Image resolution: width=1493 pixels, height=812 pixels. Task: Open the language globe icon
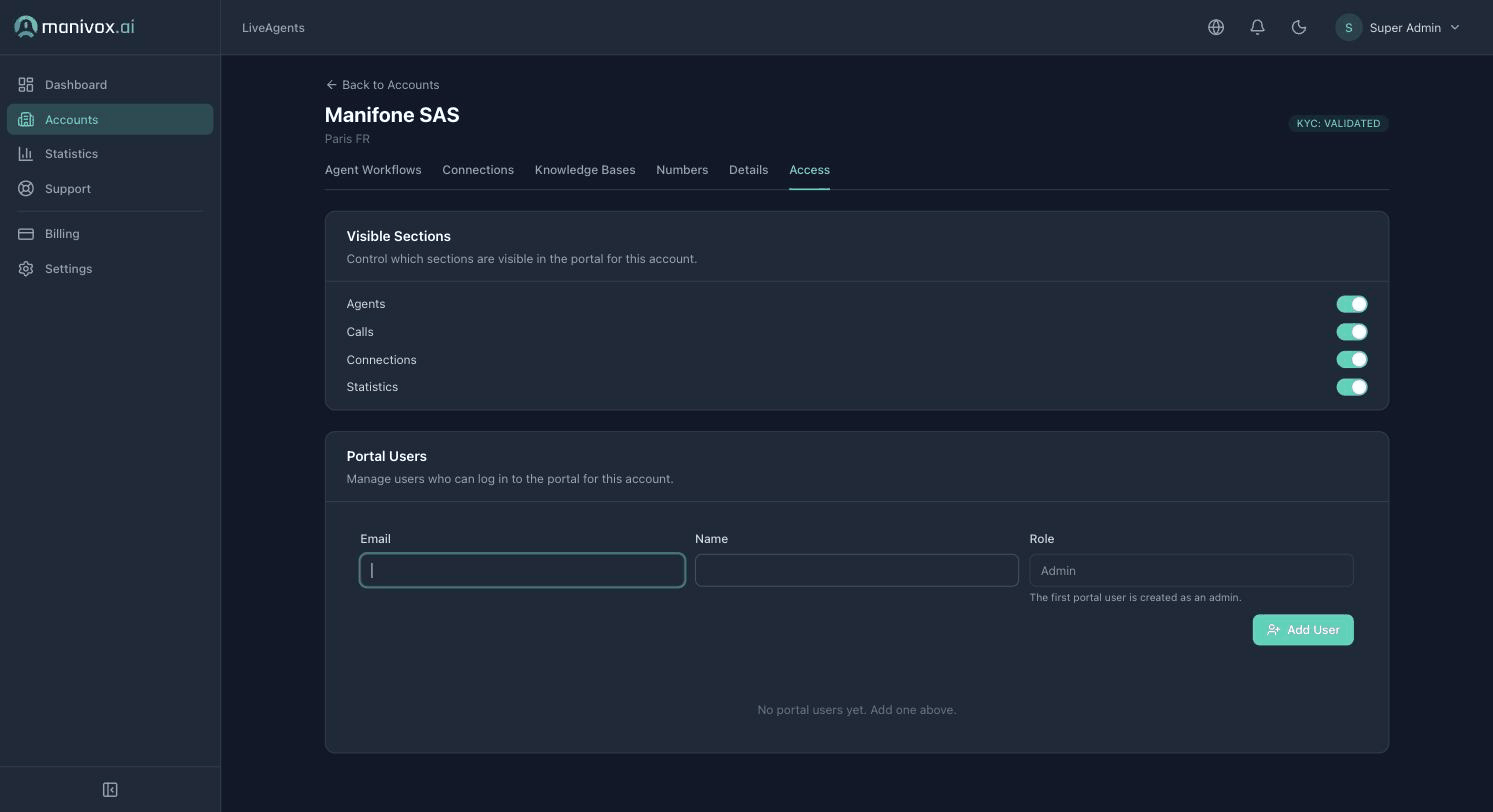click(x=1216, y=28)
